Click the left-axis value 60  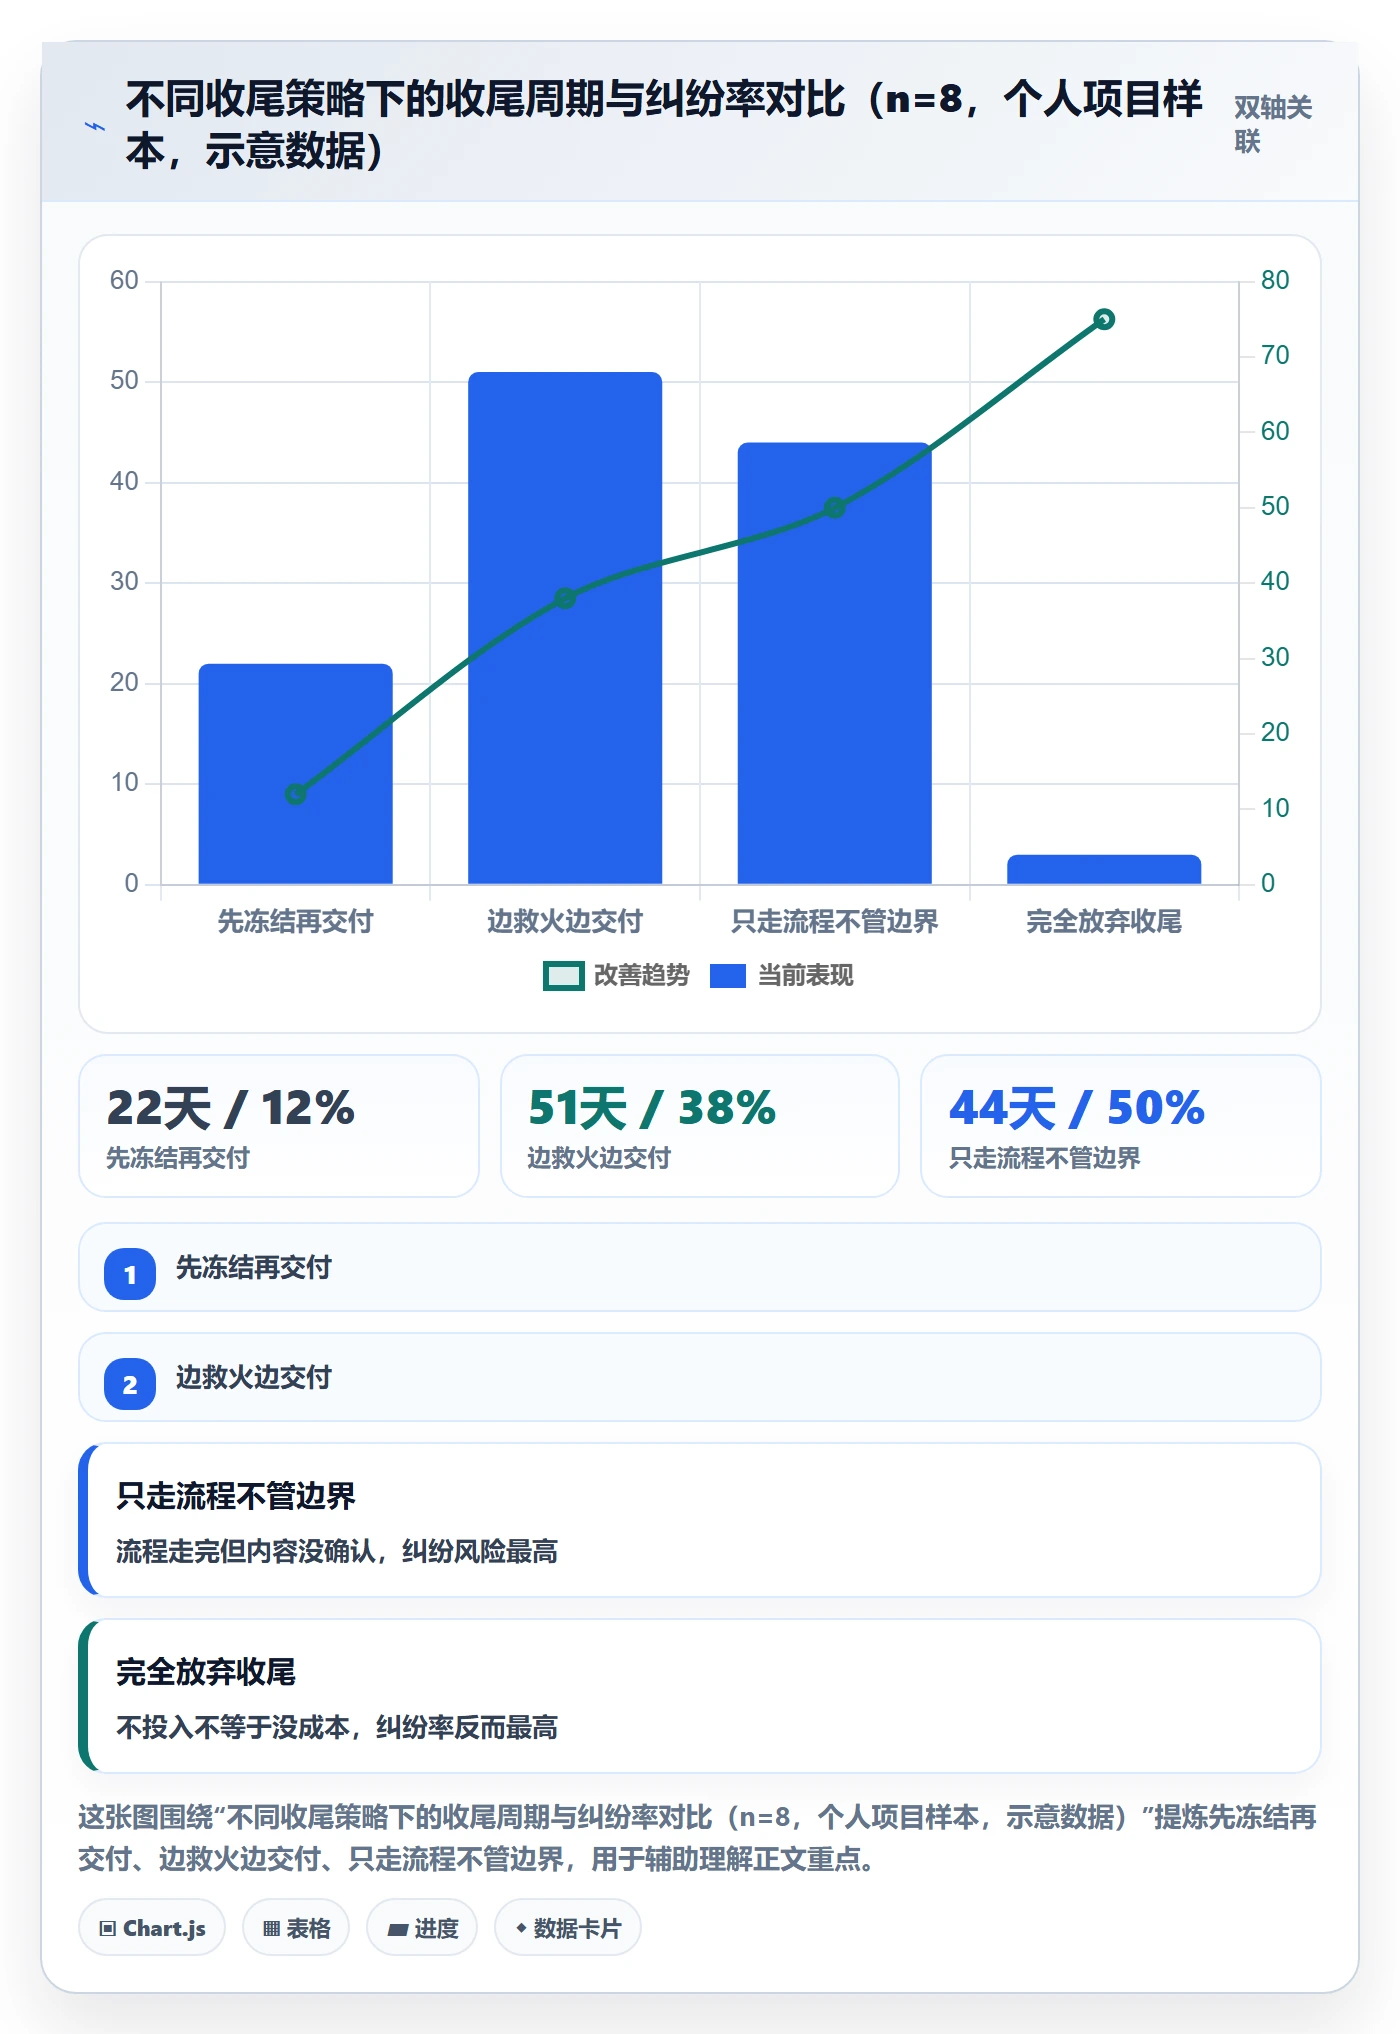[x=124, y=280]
